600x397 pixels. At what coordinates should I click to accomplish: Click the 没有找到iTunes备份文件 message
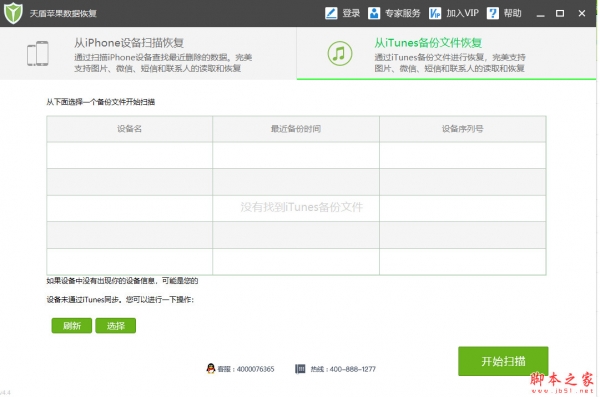(302, 207)
